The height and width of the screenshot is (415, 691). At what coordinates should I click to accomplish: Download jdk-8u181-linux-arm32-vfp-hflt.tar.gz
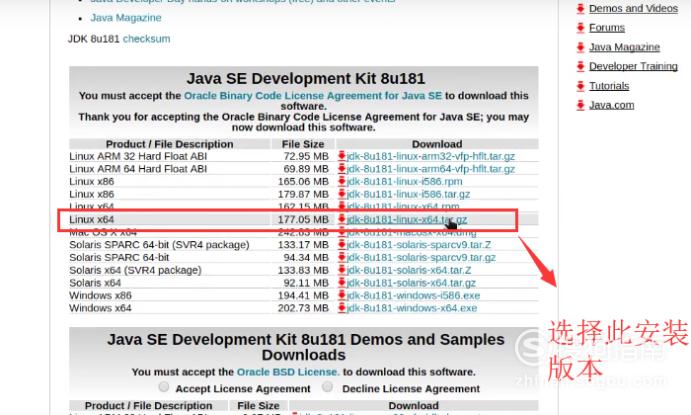pos(431,156)
